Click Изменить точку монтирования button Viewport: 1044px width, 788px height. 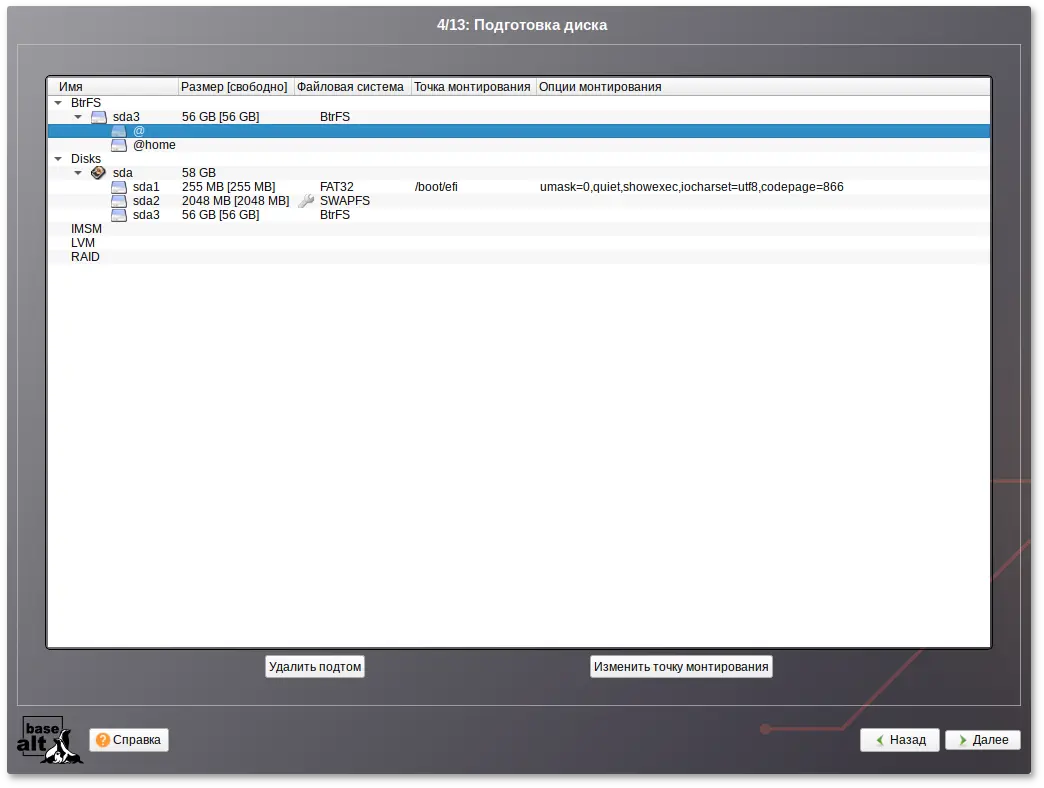(681, 667)
